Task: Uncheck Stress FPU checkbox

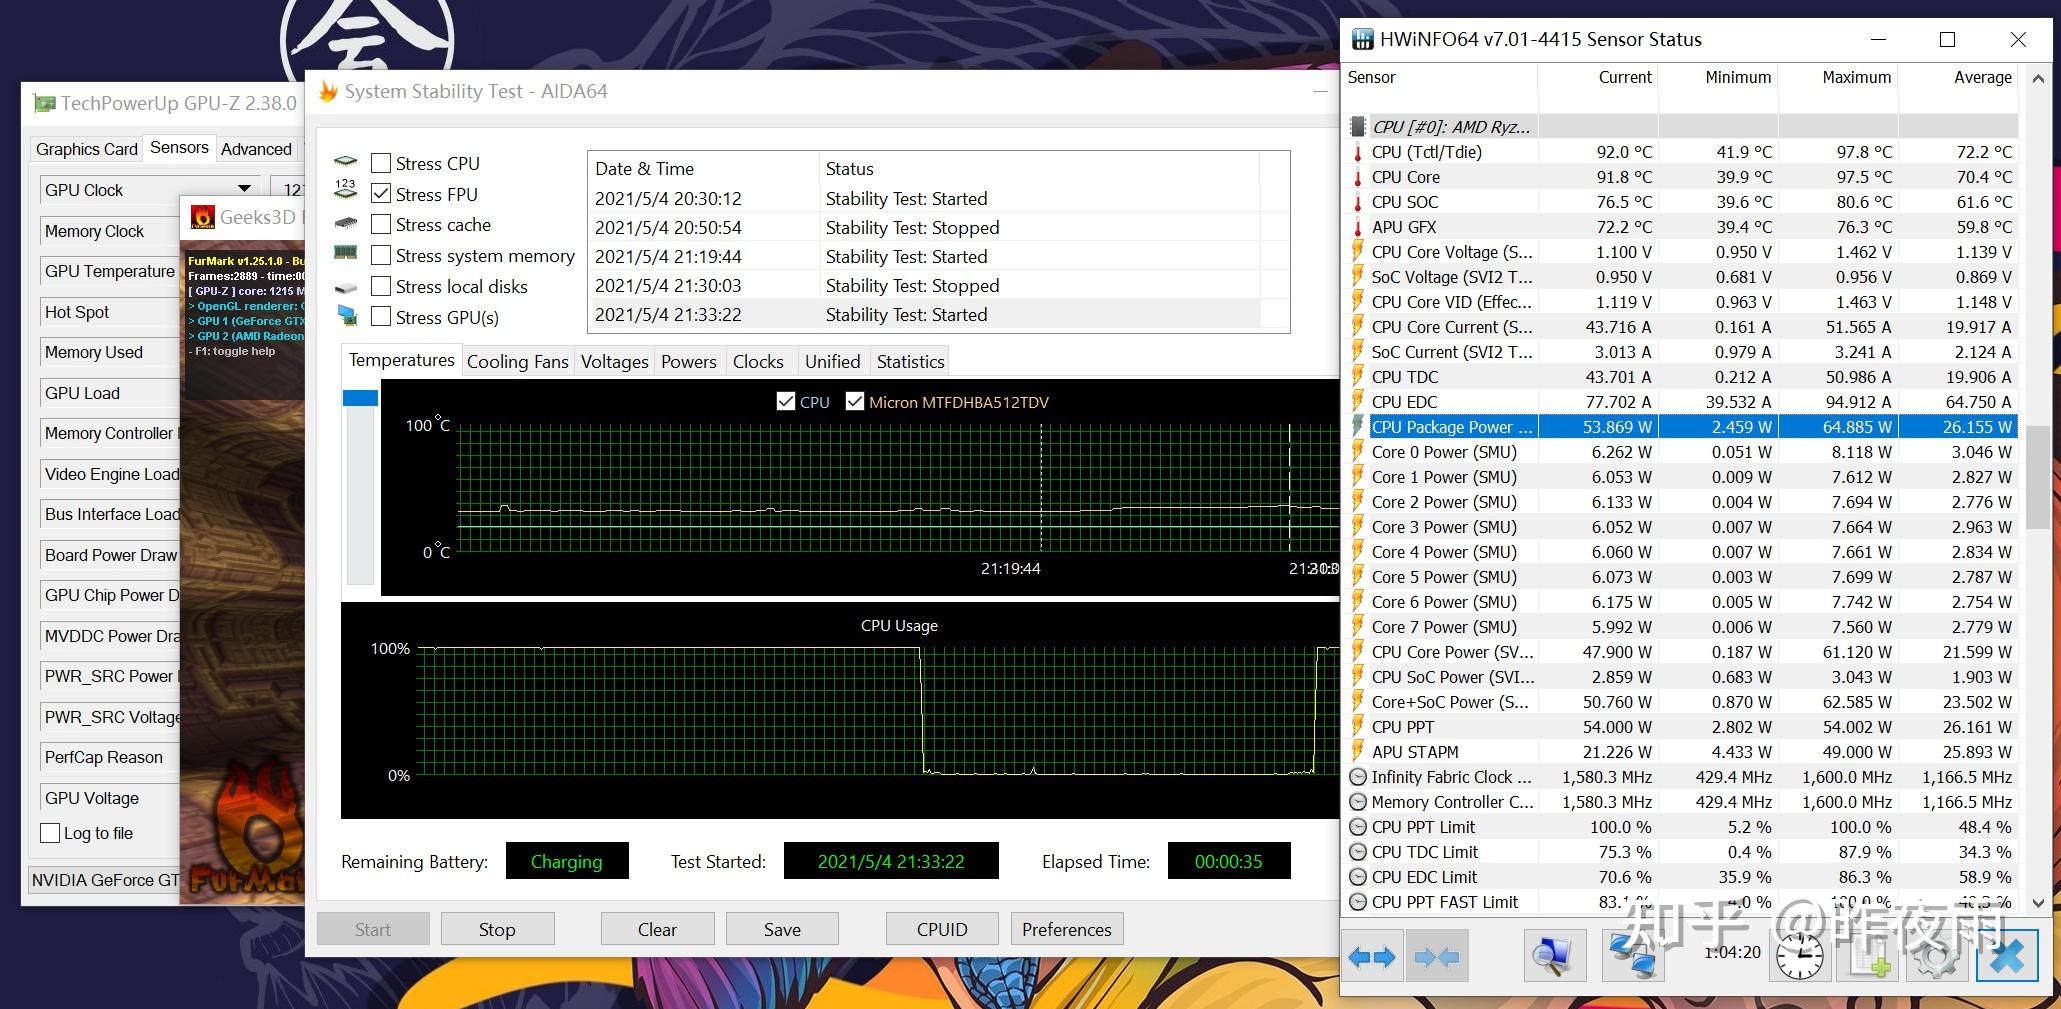Action: (x=381, y=194)
